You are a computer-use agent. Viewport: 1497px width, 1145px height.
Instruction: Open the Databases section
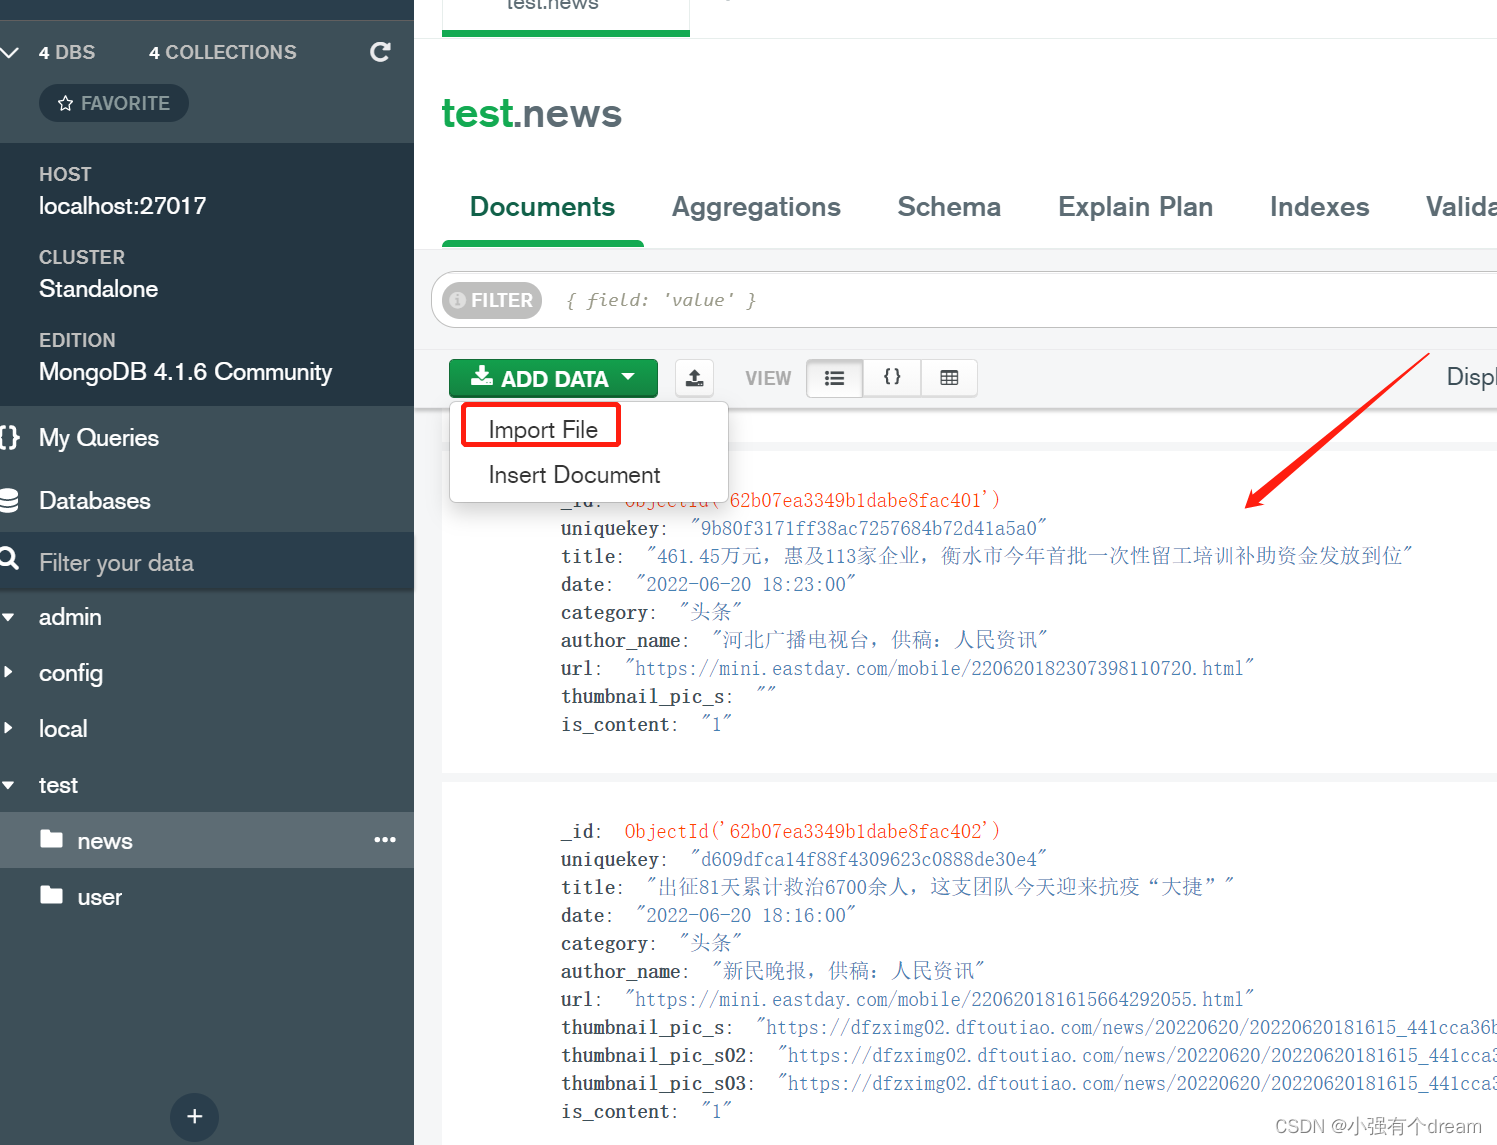tap(95, 501)
